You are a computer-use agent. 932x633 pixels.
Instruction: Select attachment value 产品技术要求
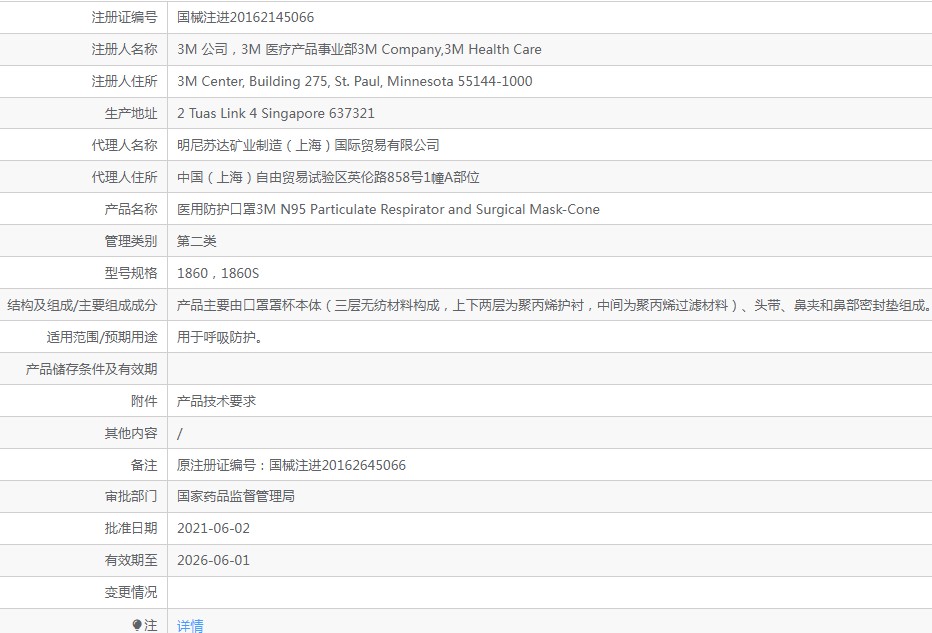click(x=216, y=401)
